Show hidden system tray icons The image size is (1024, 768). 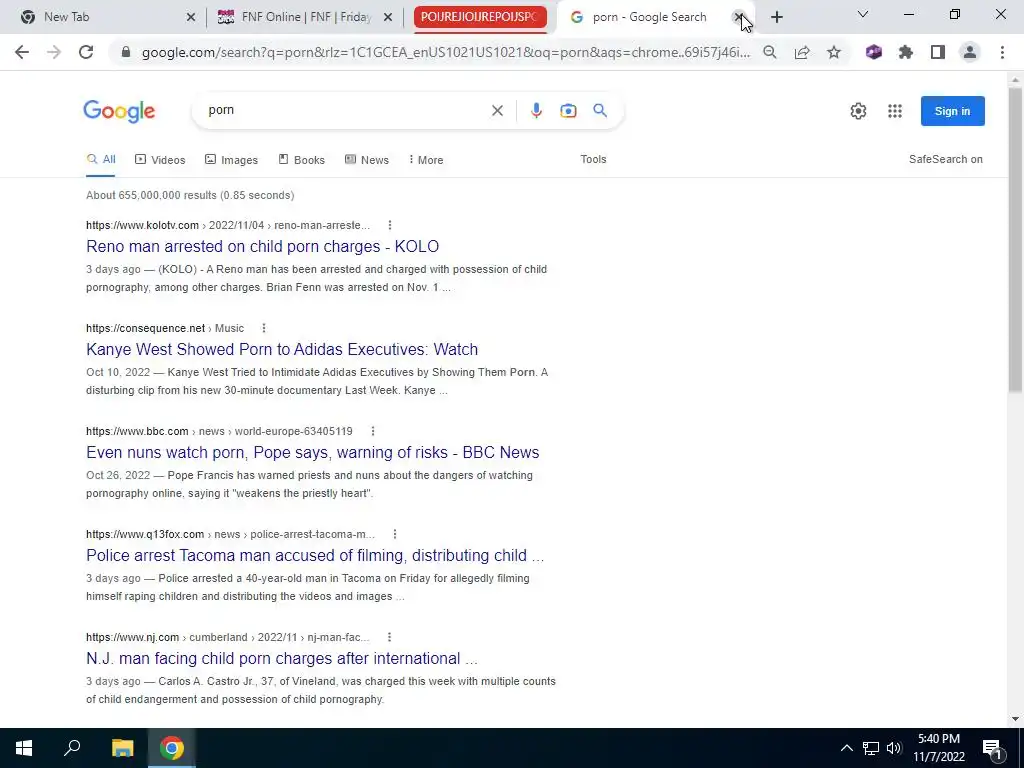(846, 748)
